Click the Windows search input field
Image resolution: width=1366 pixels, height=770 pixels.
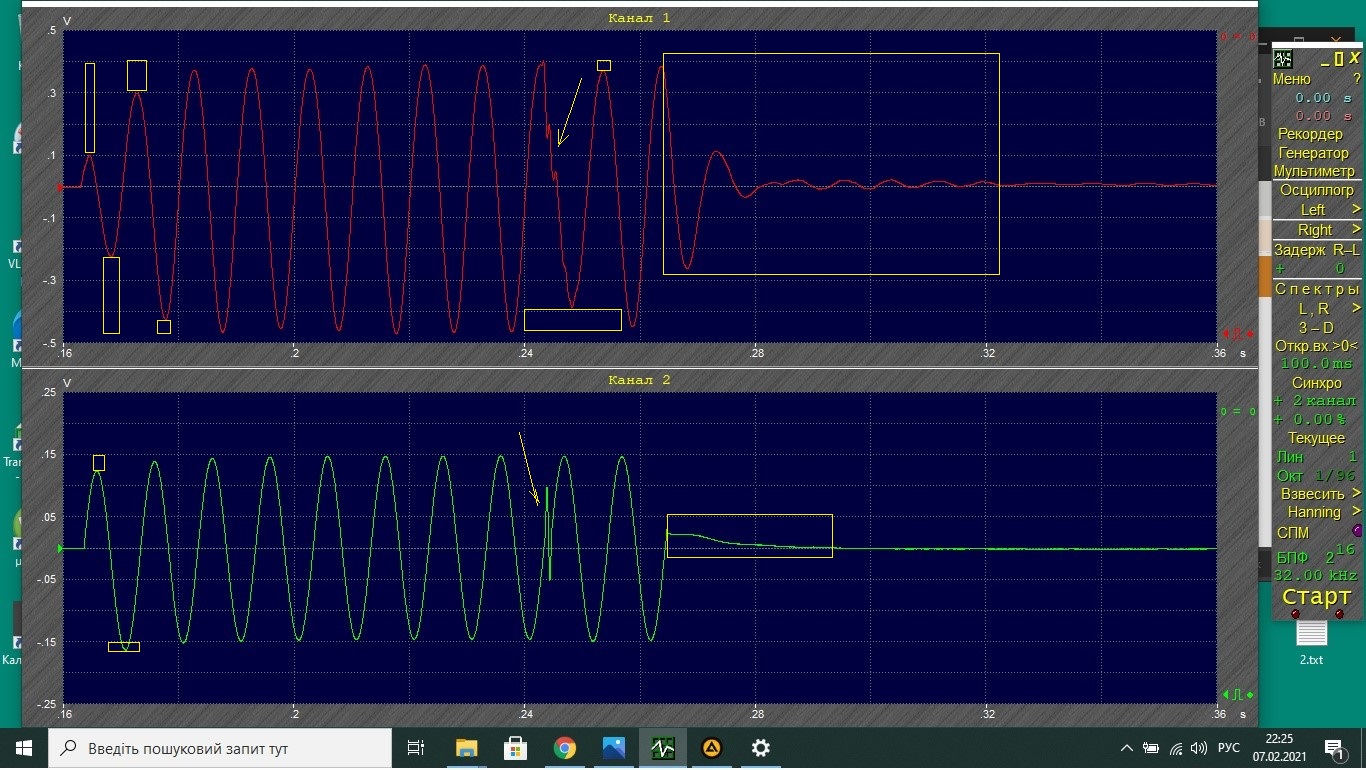220,748
